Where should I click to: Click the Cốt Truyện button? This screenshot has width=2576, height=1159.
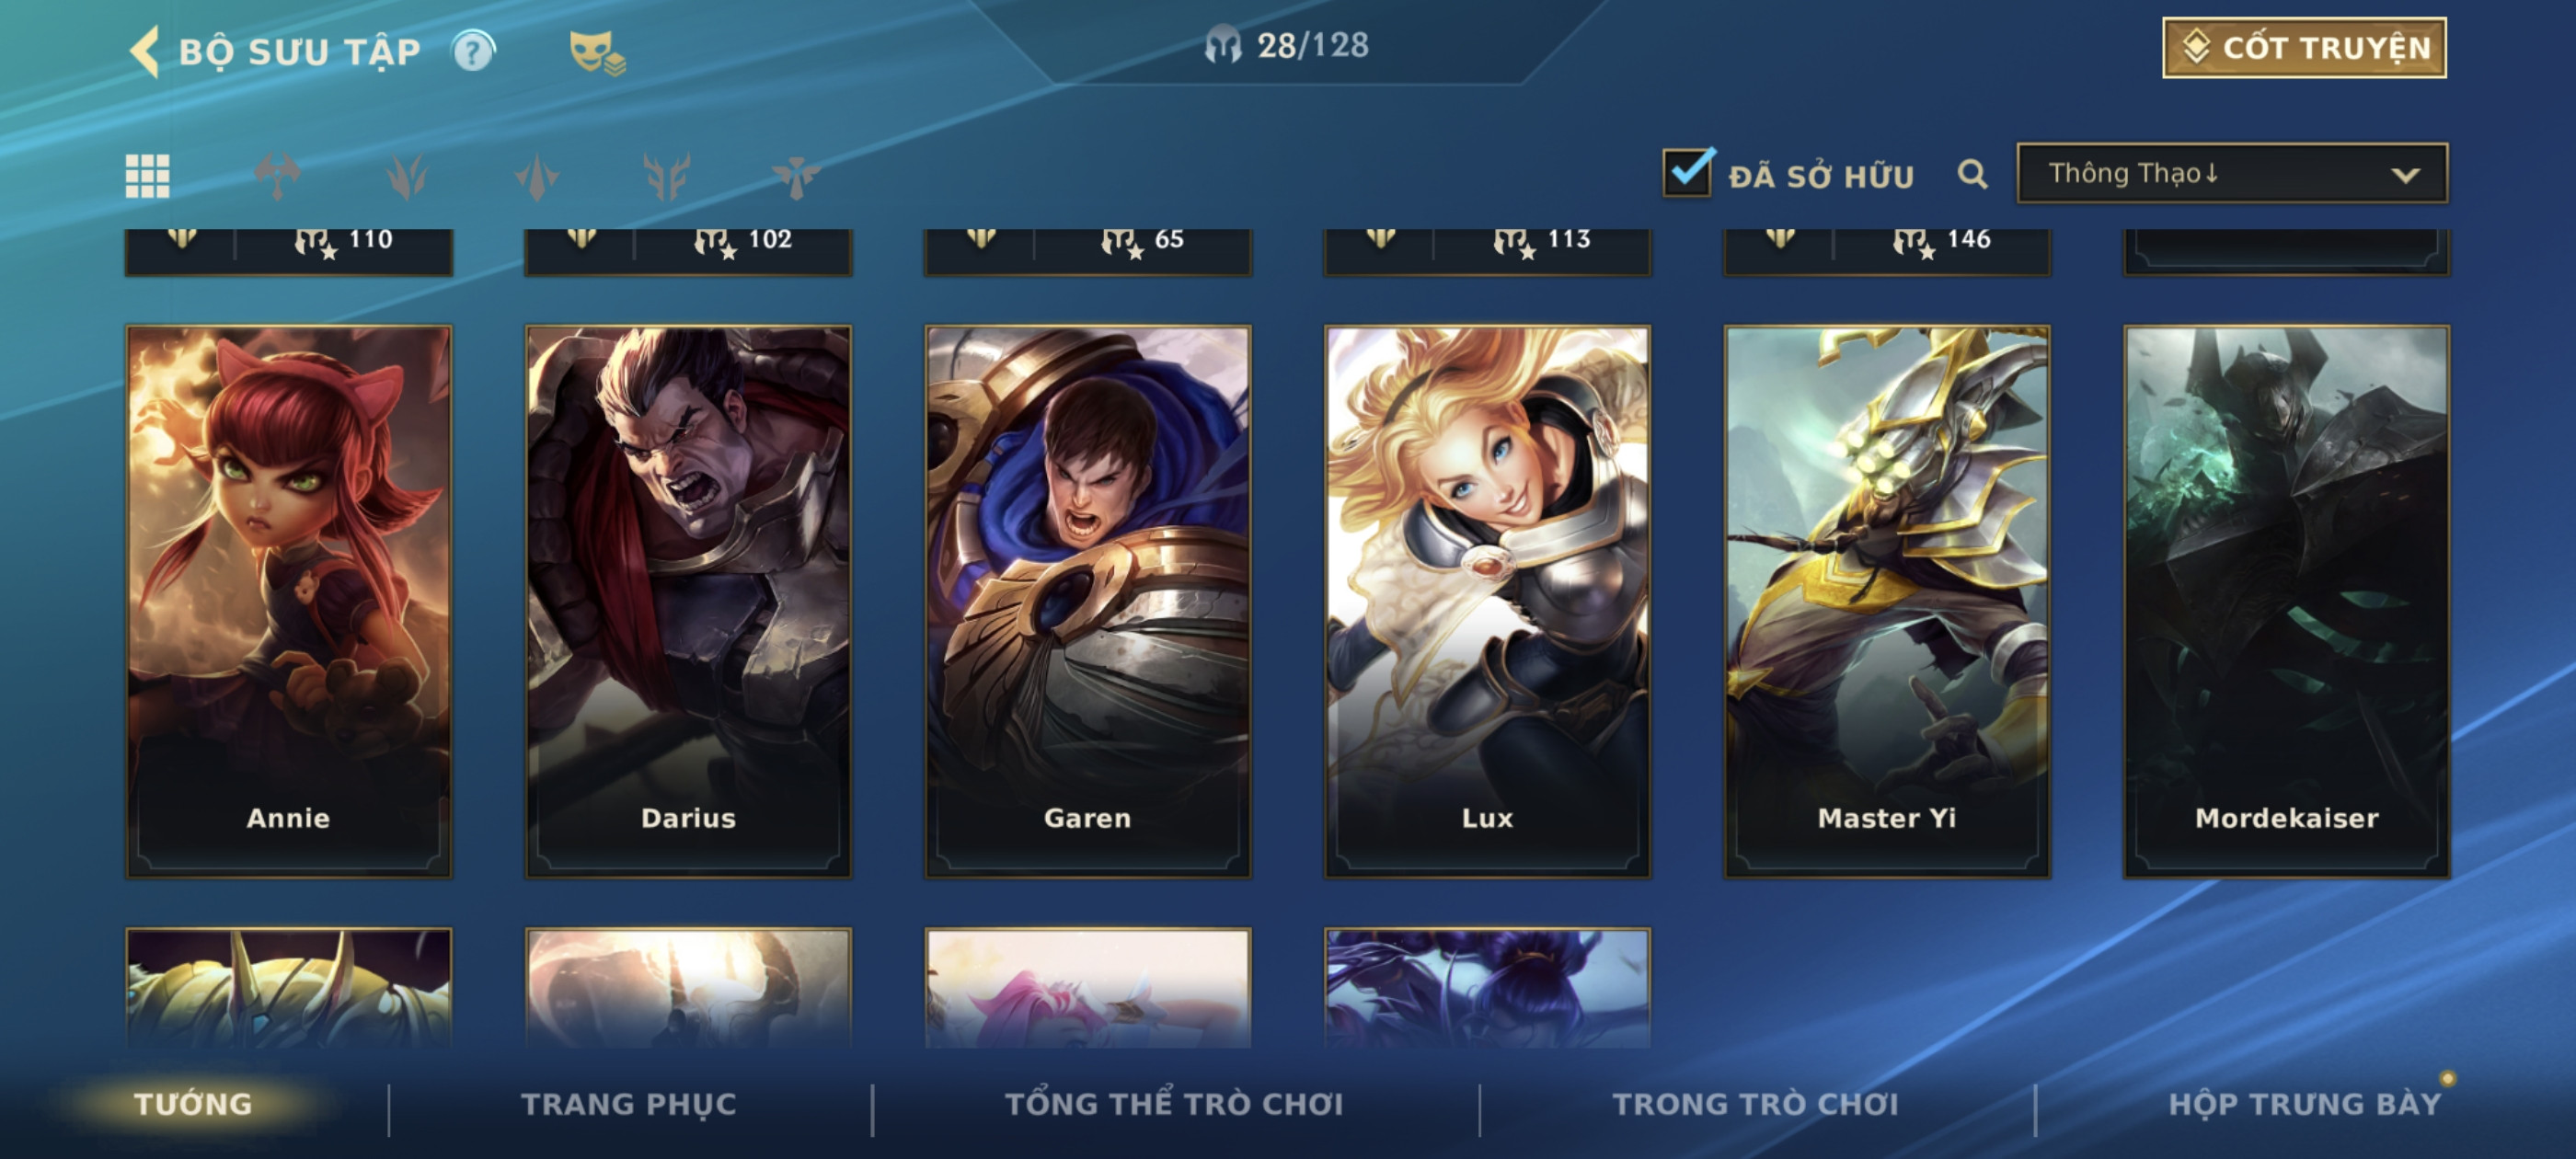pyautogui.click(x=2304, y=47)
